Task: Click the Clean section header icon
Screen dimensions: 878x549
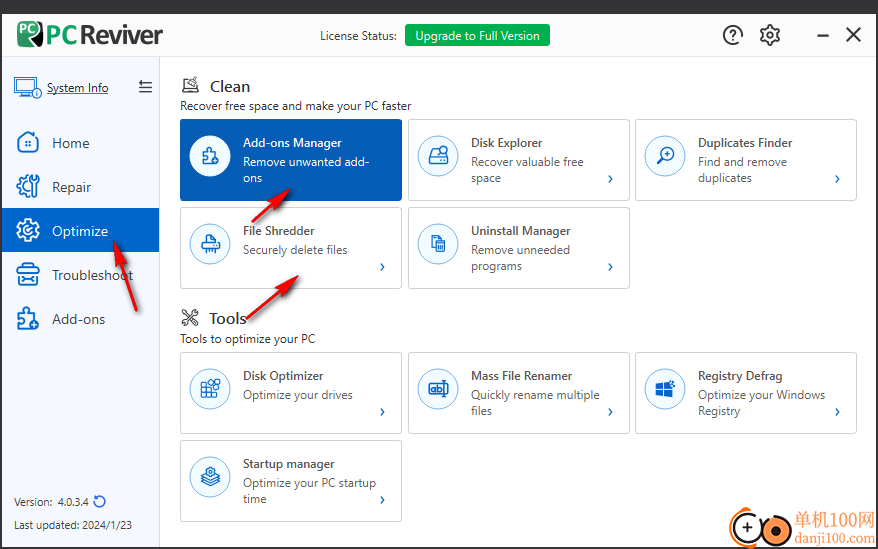Action: pos(190,85)
